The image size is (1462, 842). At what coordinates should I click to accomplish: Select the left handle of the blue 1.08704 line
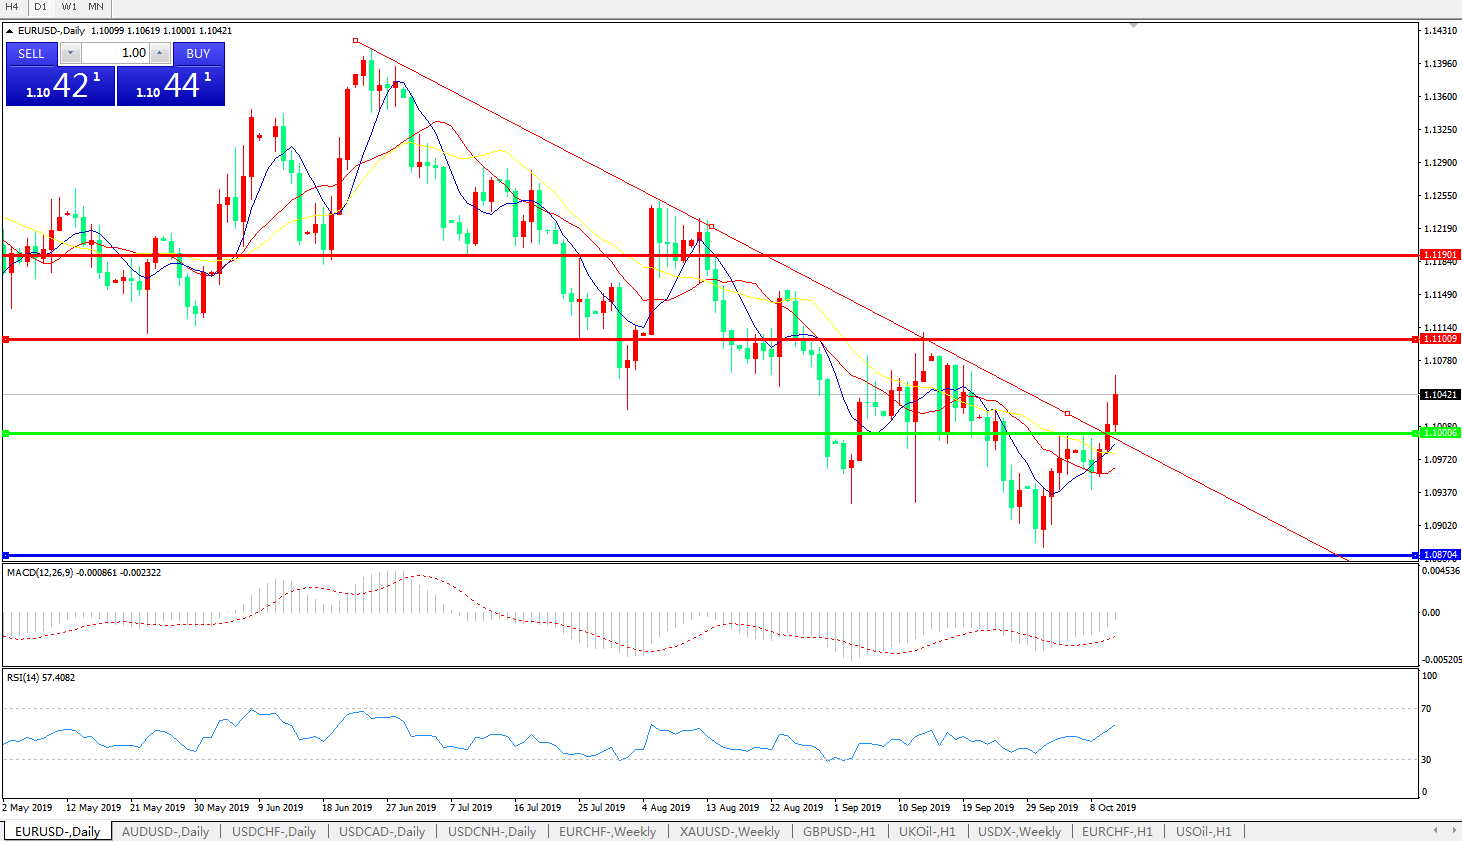click(x=6, y=555)
